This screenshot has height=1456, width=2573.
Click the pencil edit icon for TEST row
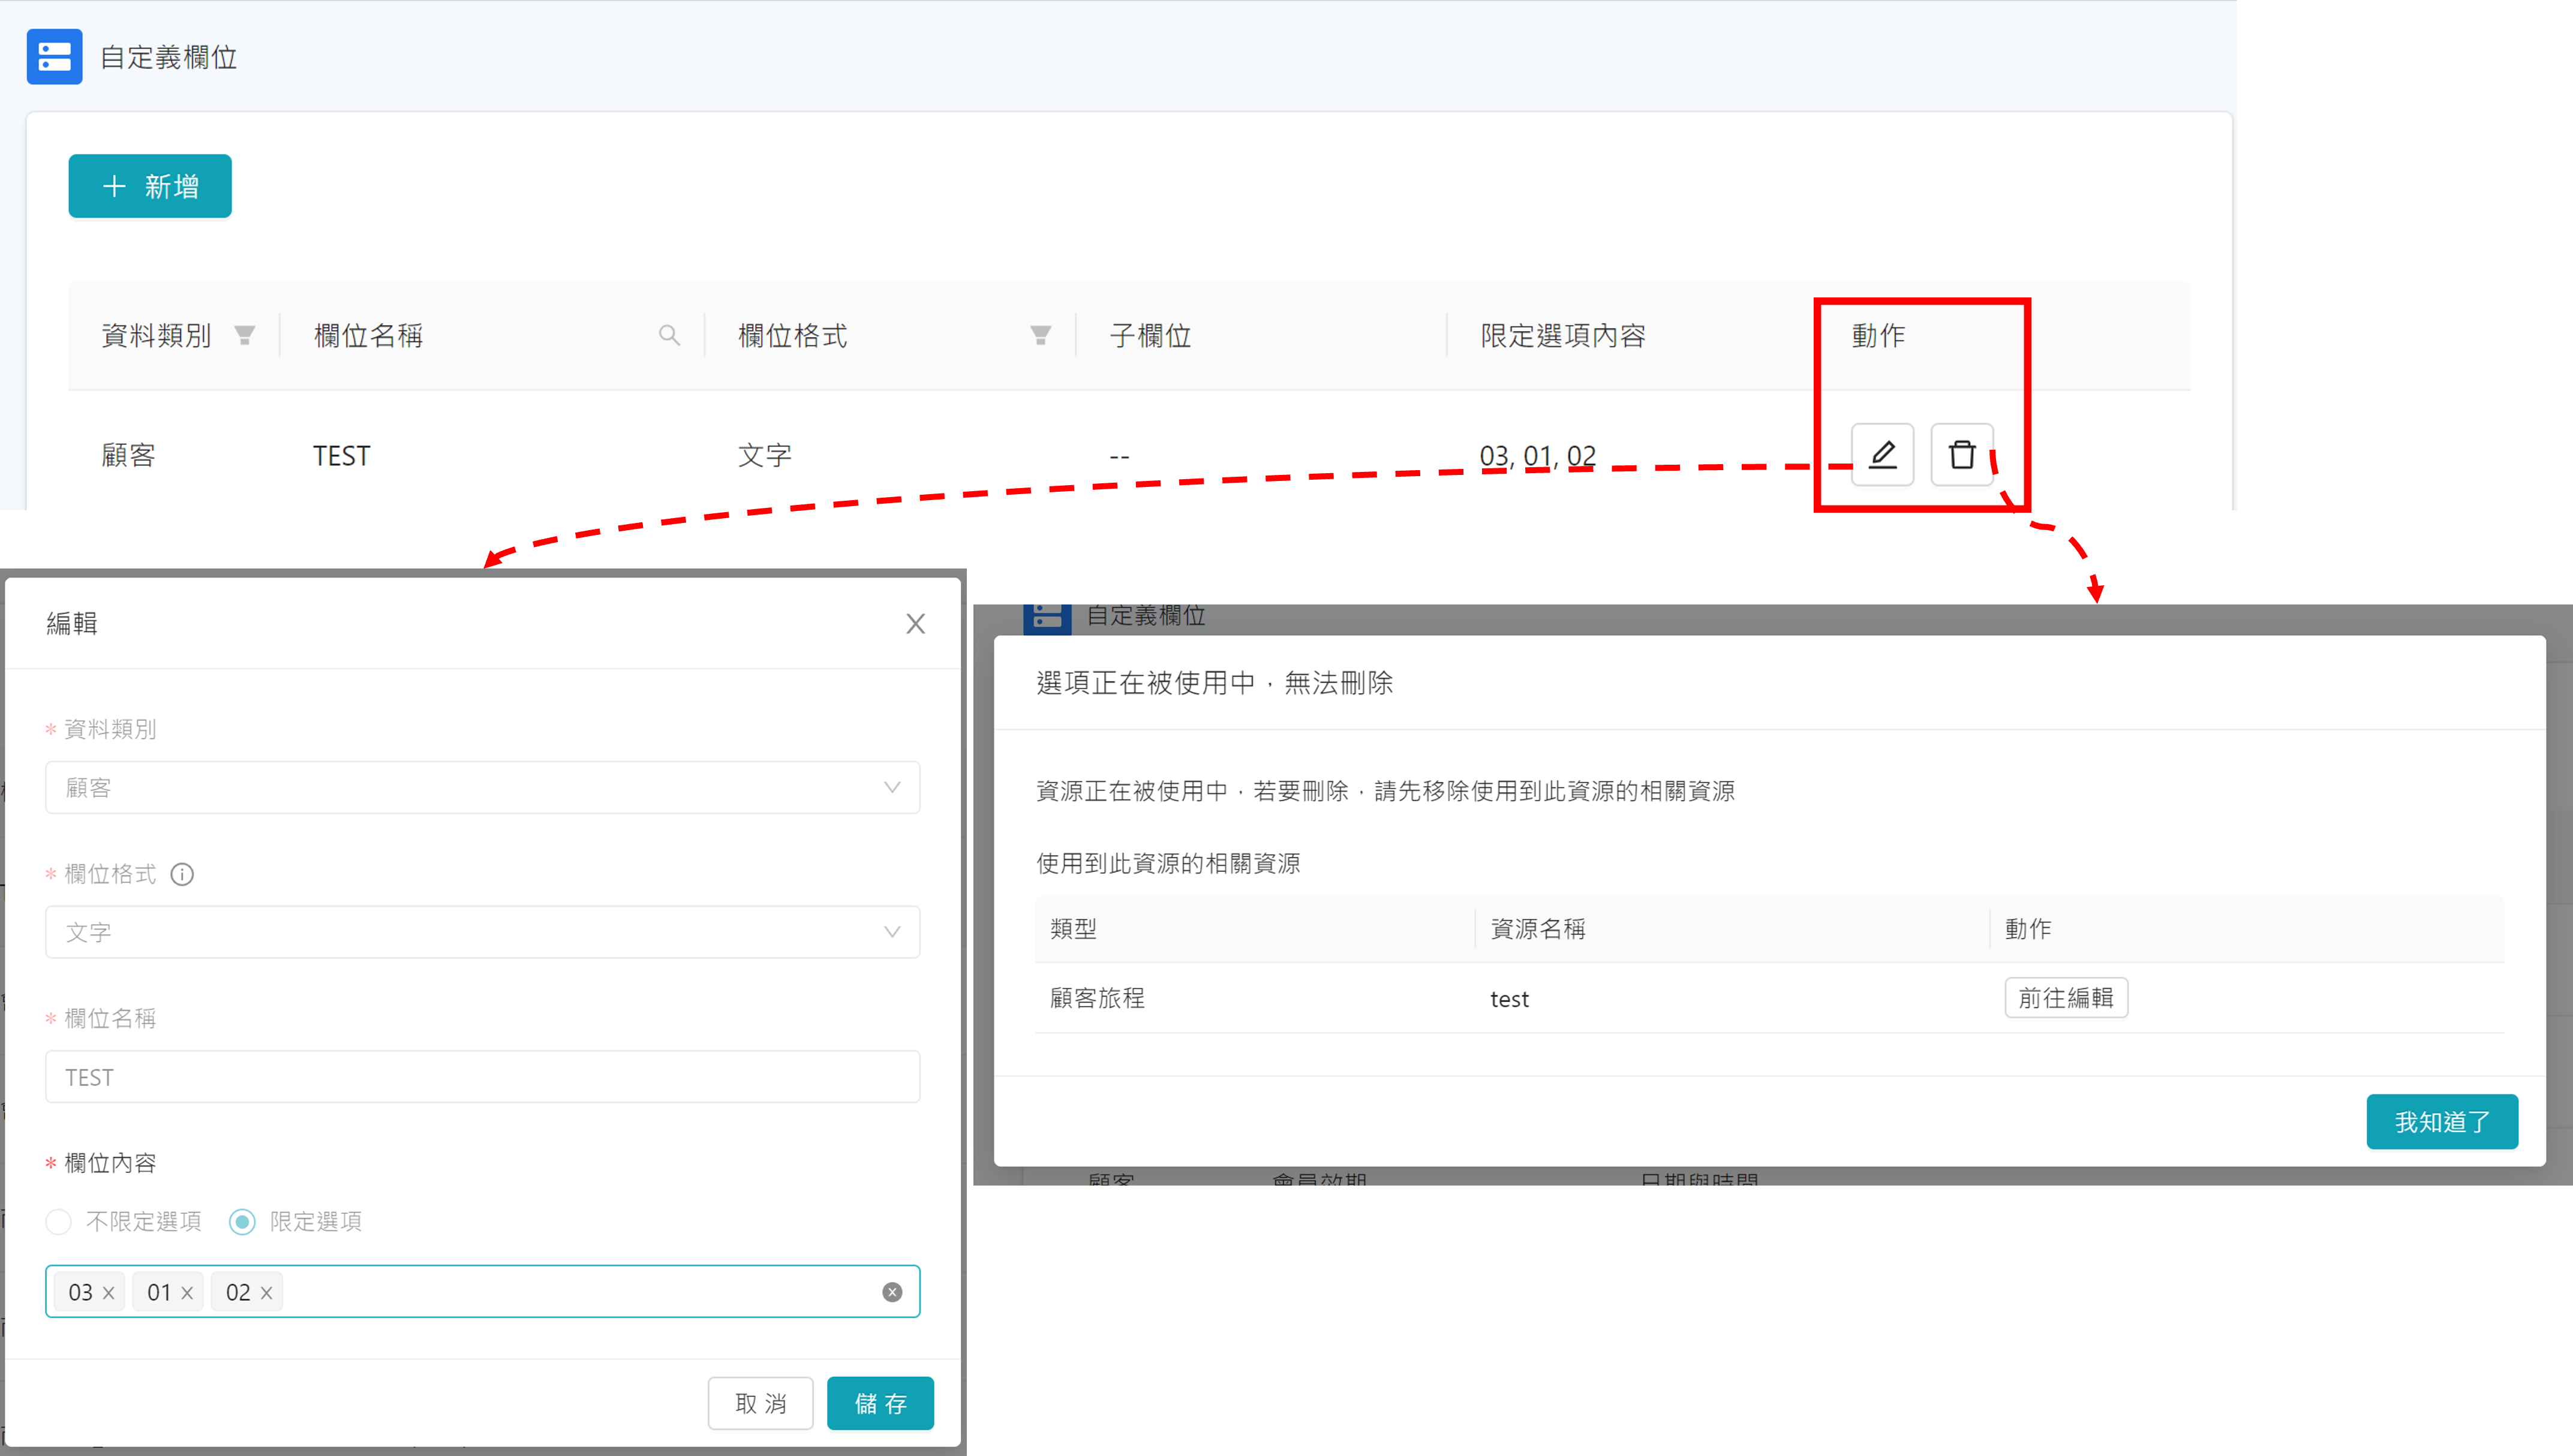[x=1882, y=455]
